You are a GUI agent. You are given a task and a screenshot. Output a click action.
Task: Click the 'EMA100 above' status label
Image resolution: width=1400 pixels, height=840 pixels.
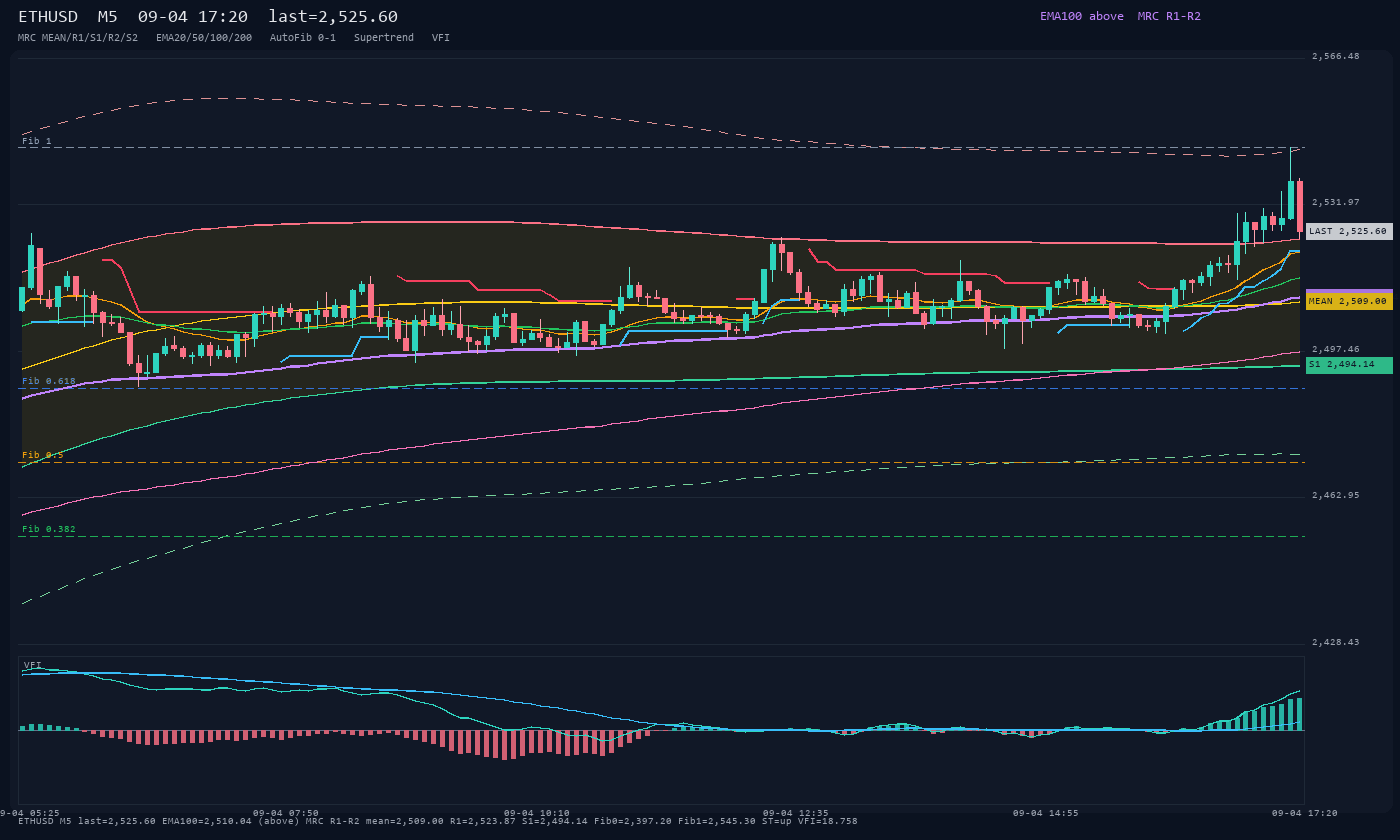[1082, 16]
